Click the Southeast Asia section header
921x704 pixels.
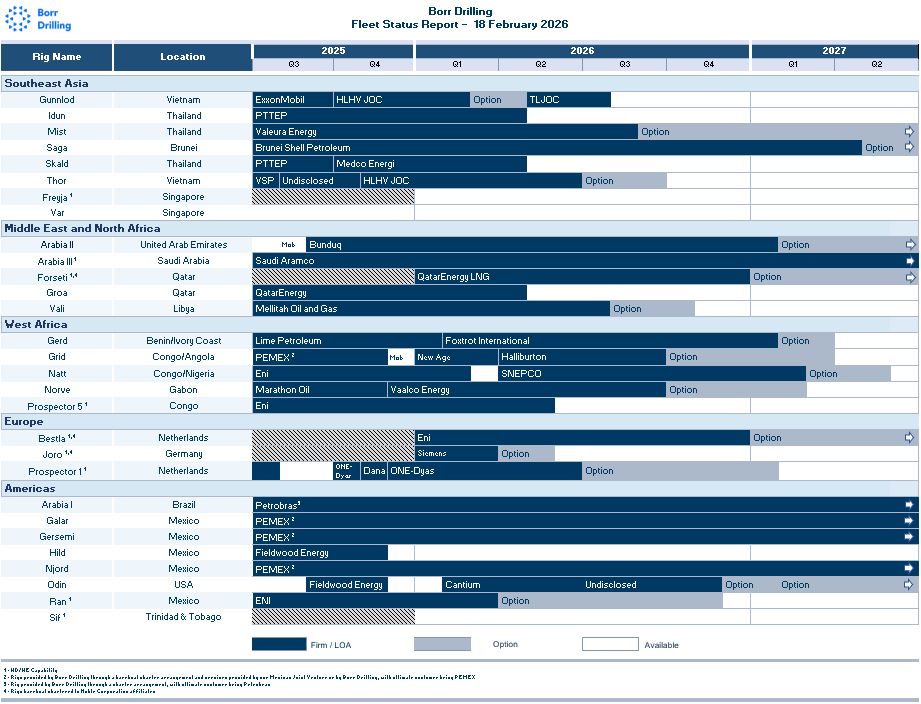pos(46,83)
